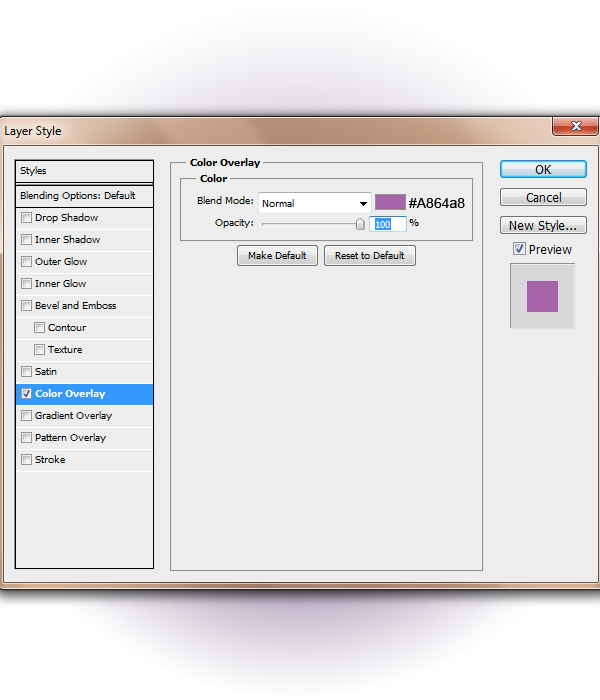The image size is (600, 700).
Task: Enable the Outer Glow effect checkbox
Action: [x=26, y=262]
